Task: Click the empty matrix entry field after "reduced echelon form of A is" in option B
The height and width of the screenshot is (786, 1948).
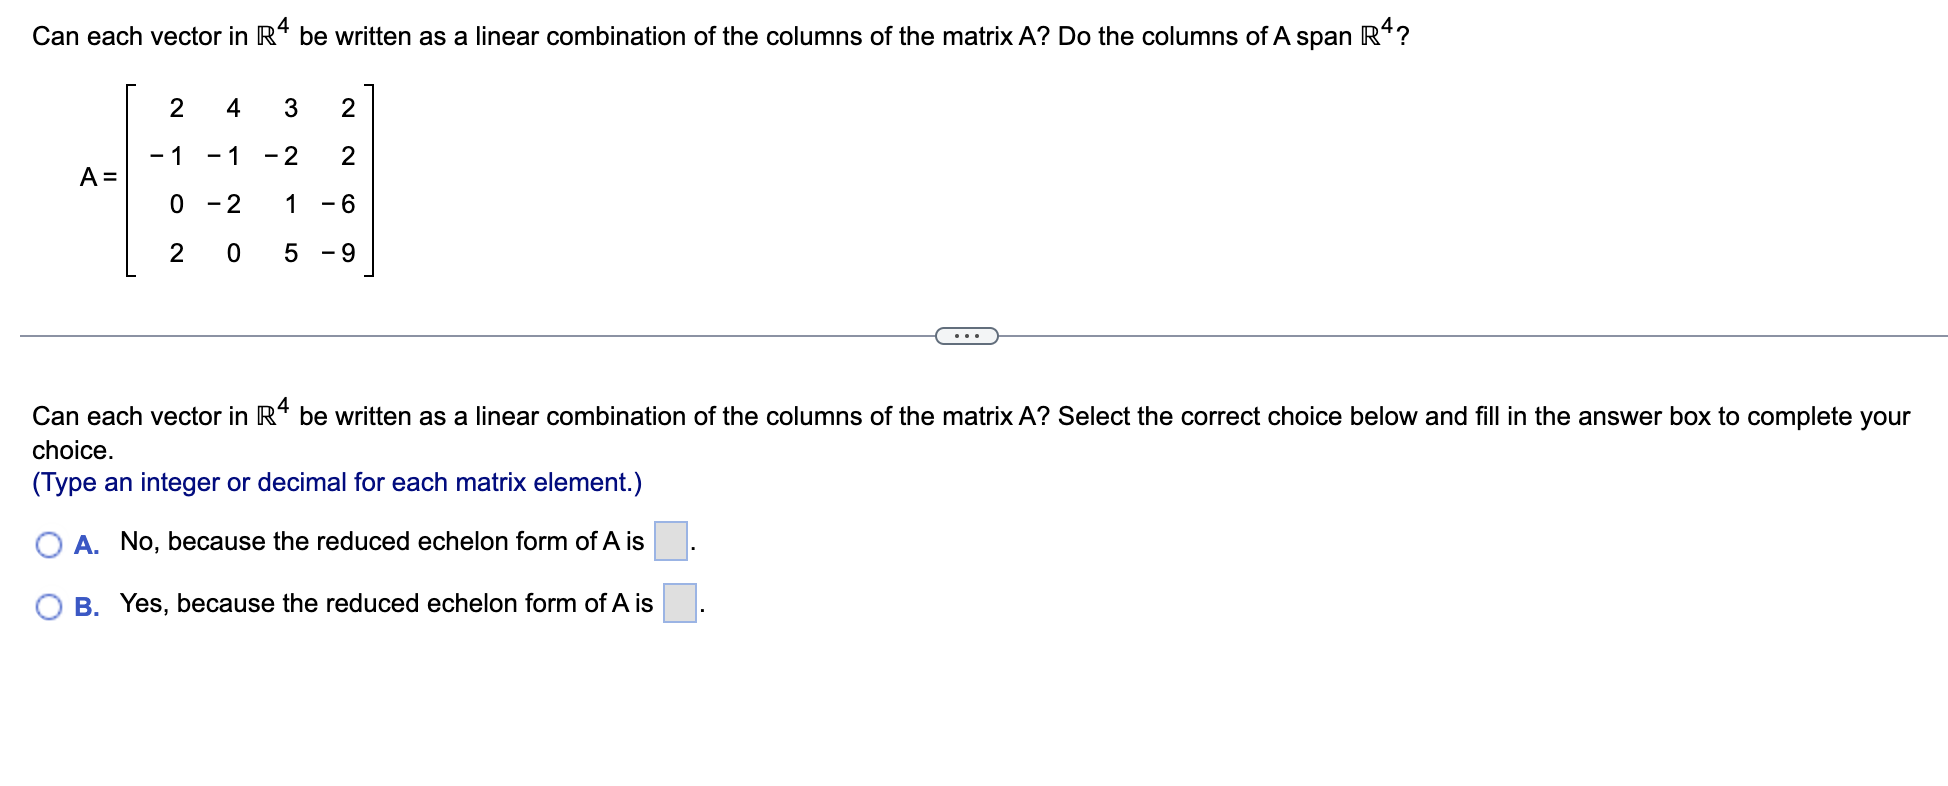Action: [679, 604]
